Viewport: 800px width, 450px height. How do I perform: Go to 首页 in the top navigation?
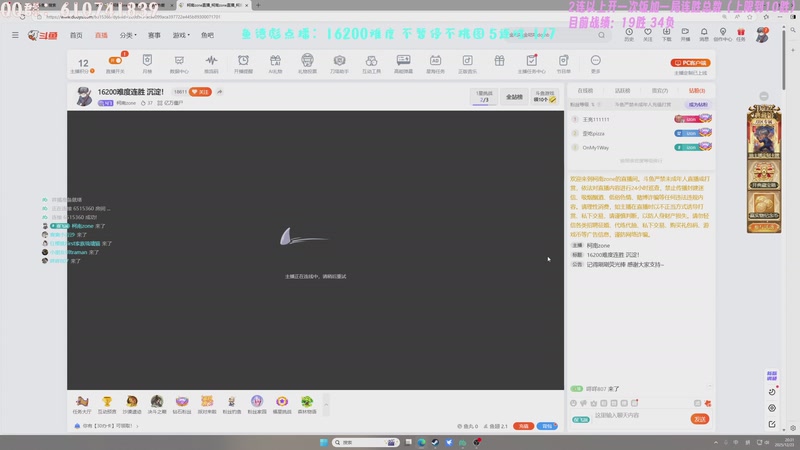coord(76,35)
